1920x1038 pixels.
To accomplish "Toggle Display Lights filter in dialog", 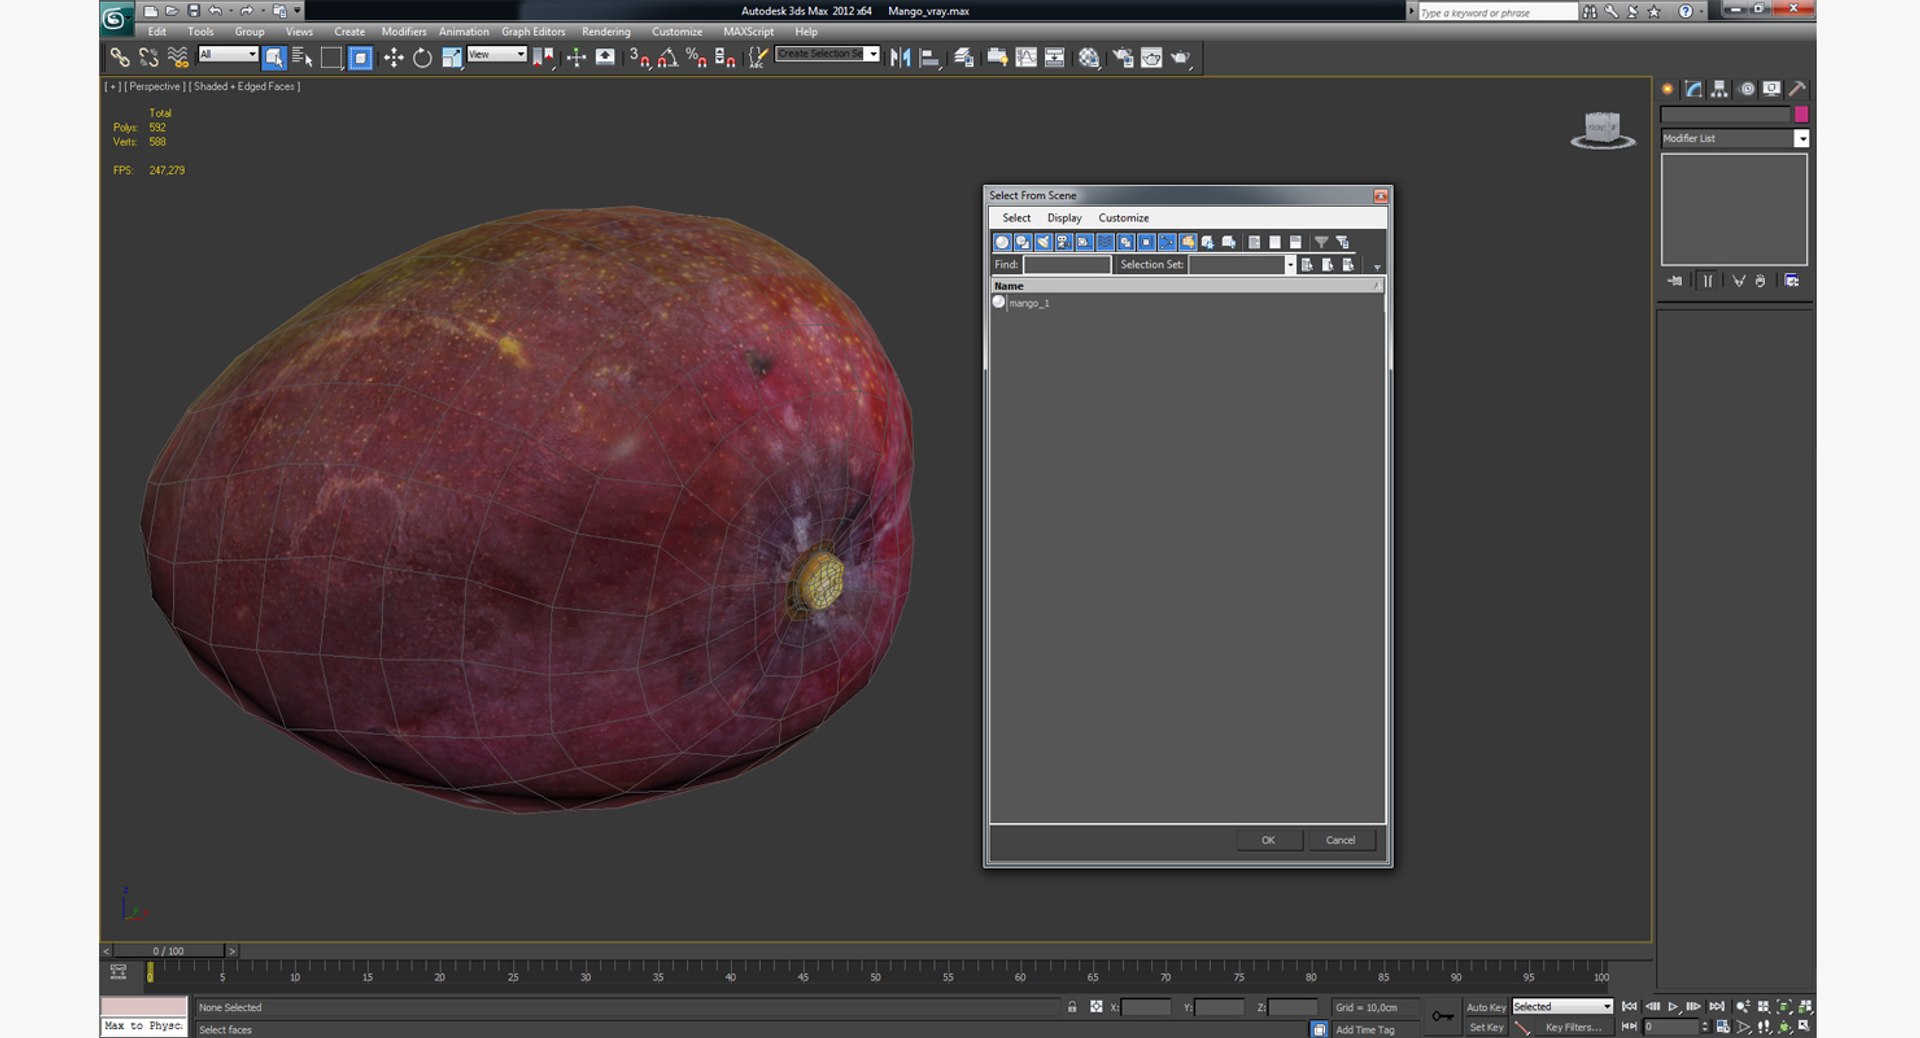I will (x=1043, y=242).
